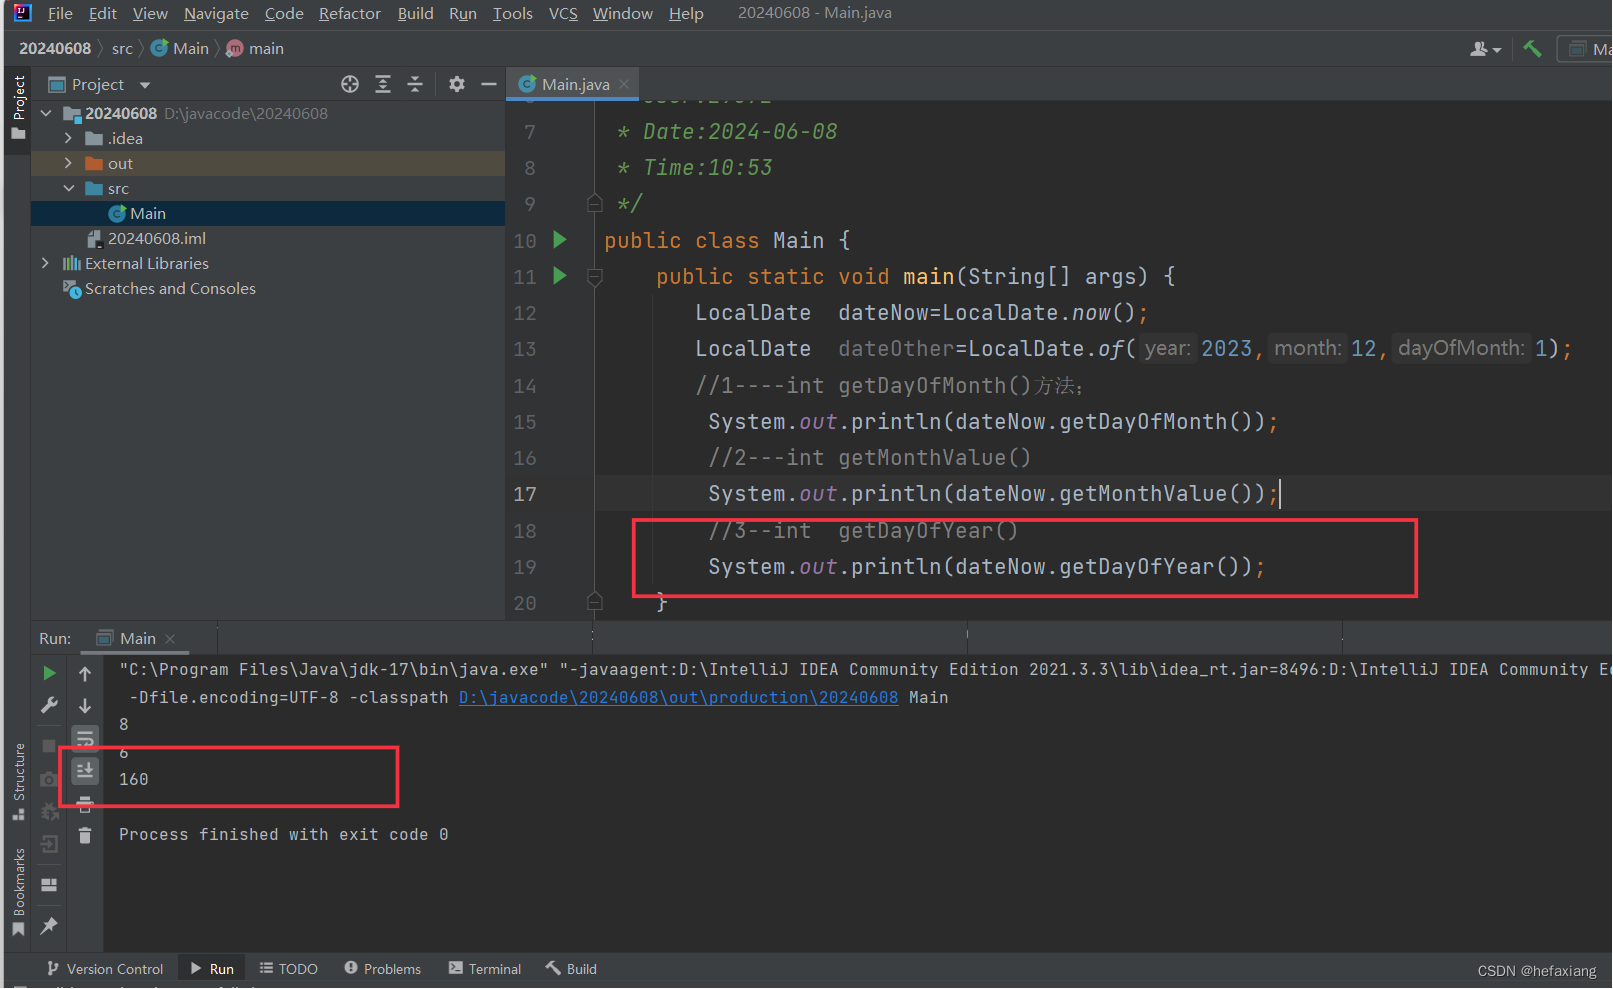The image size is (1613, 989).
Task: Select 20240608.iml file
Action: (x=156, y=238)
